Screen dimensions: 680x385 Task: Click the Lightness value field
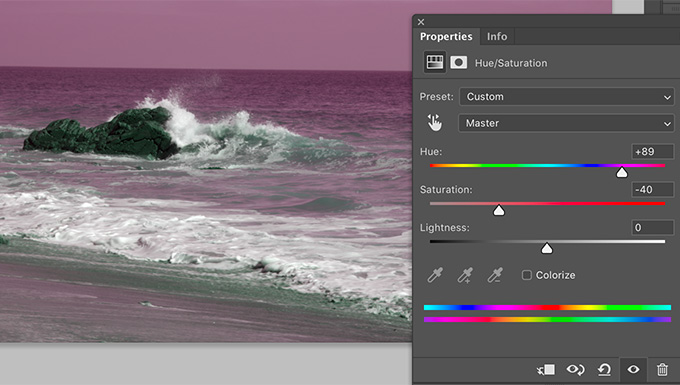coord(652,228)
